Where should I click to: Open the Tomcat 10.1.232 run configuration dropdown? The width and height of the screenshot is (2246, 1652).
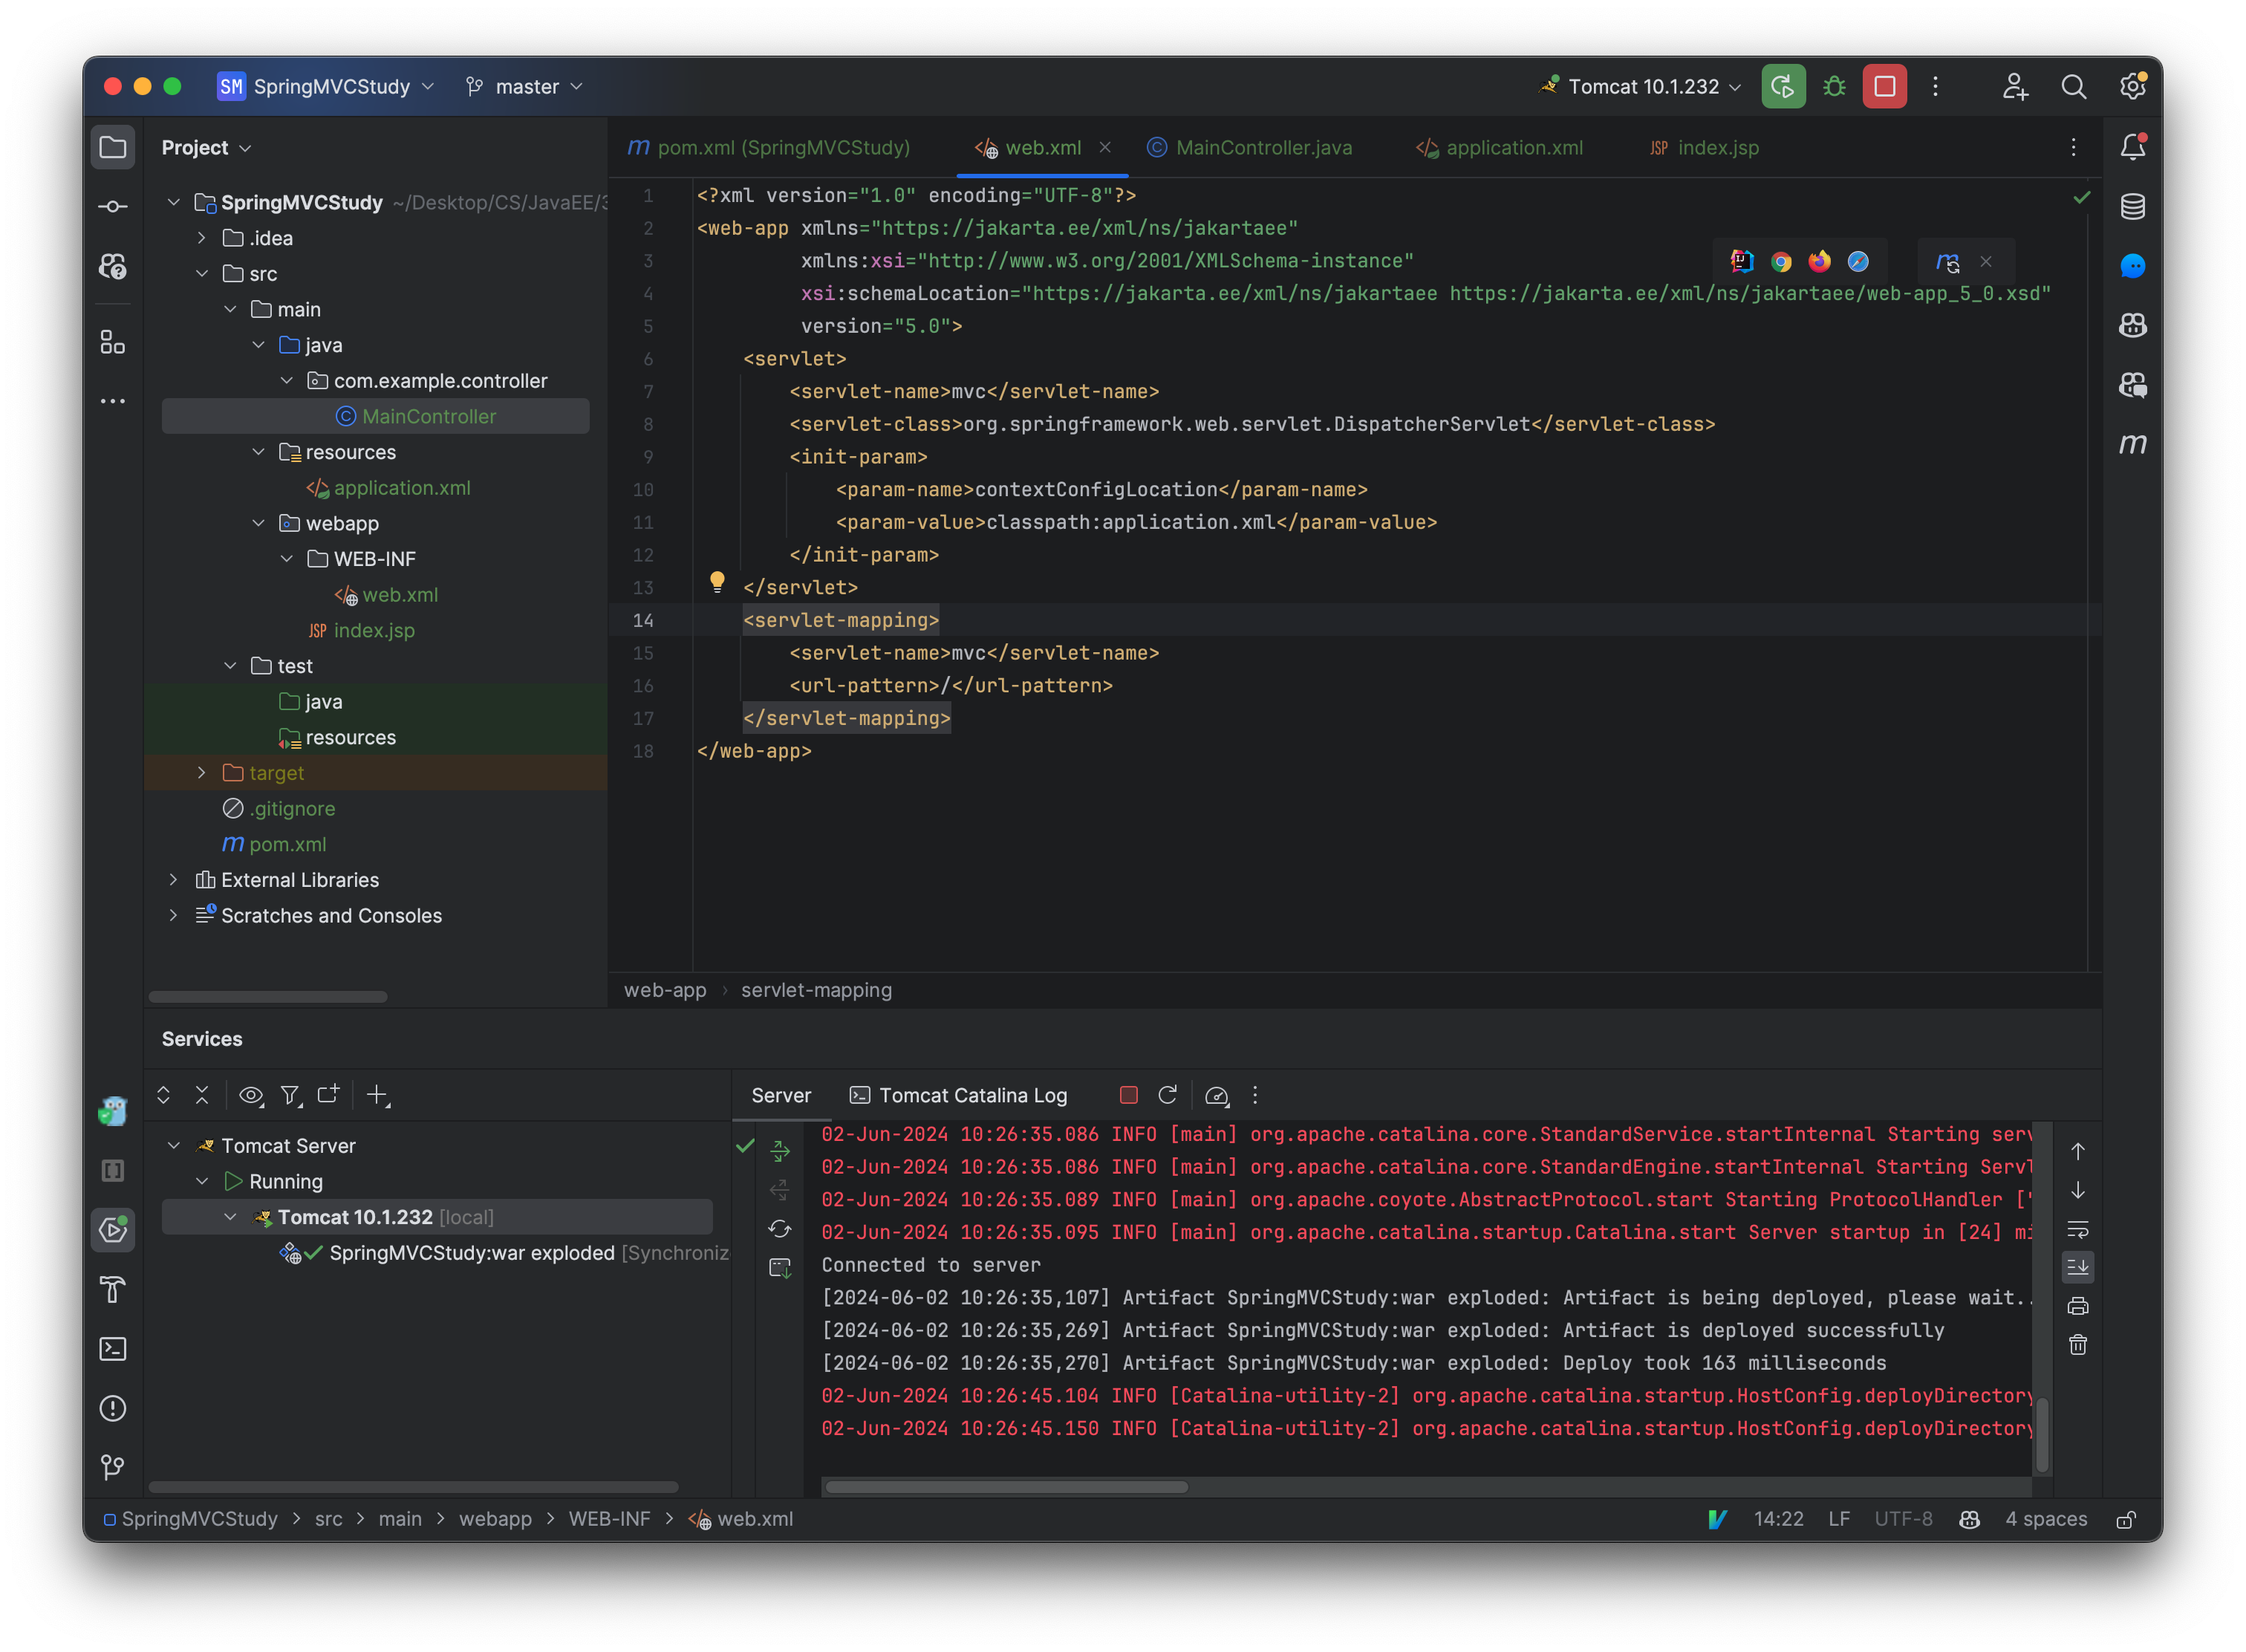pyautogui.click(x=1639, y=86)
